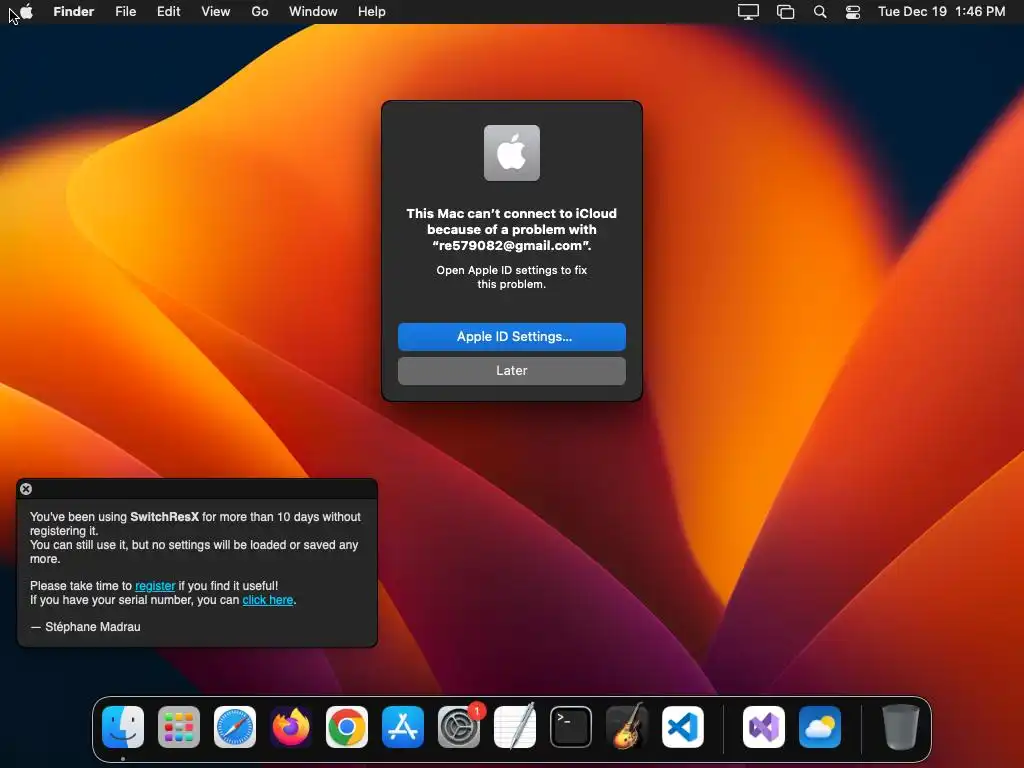This screenshot has width=1024, height=768.
Task: Open the View menu
Action: 216,12
